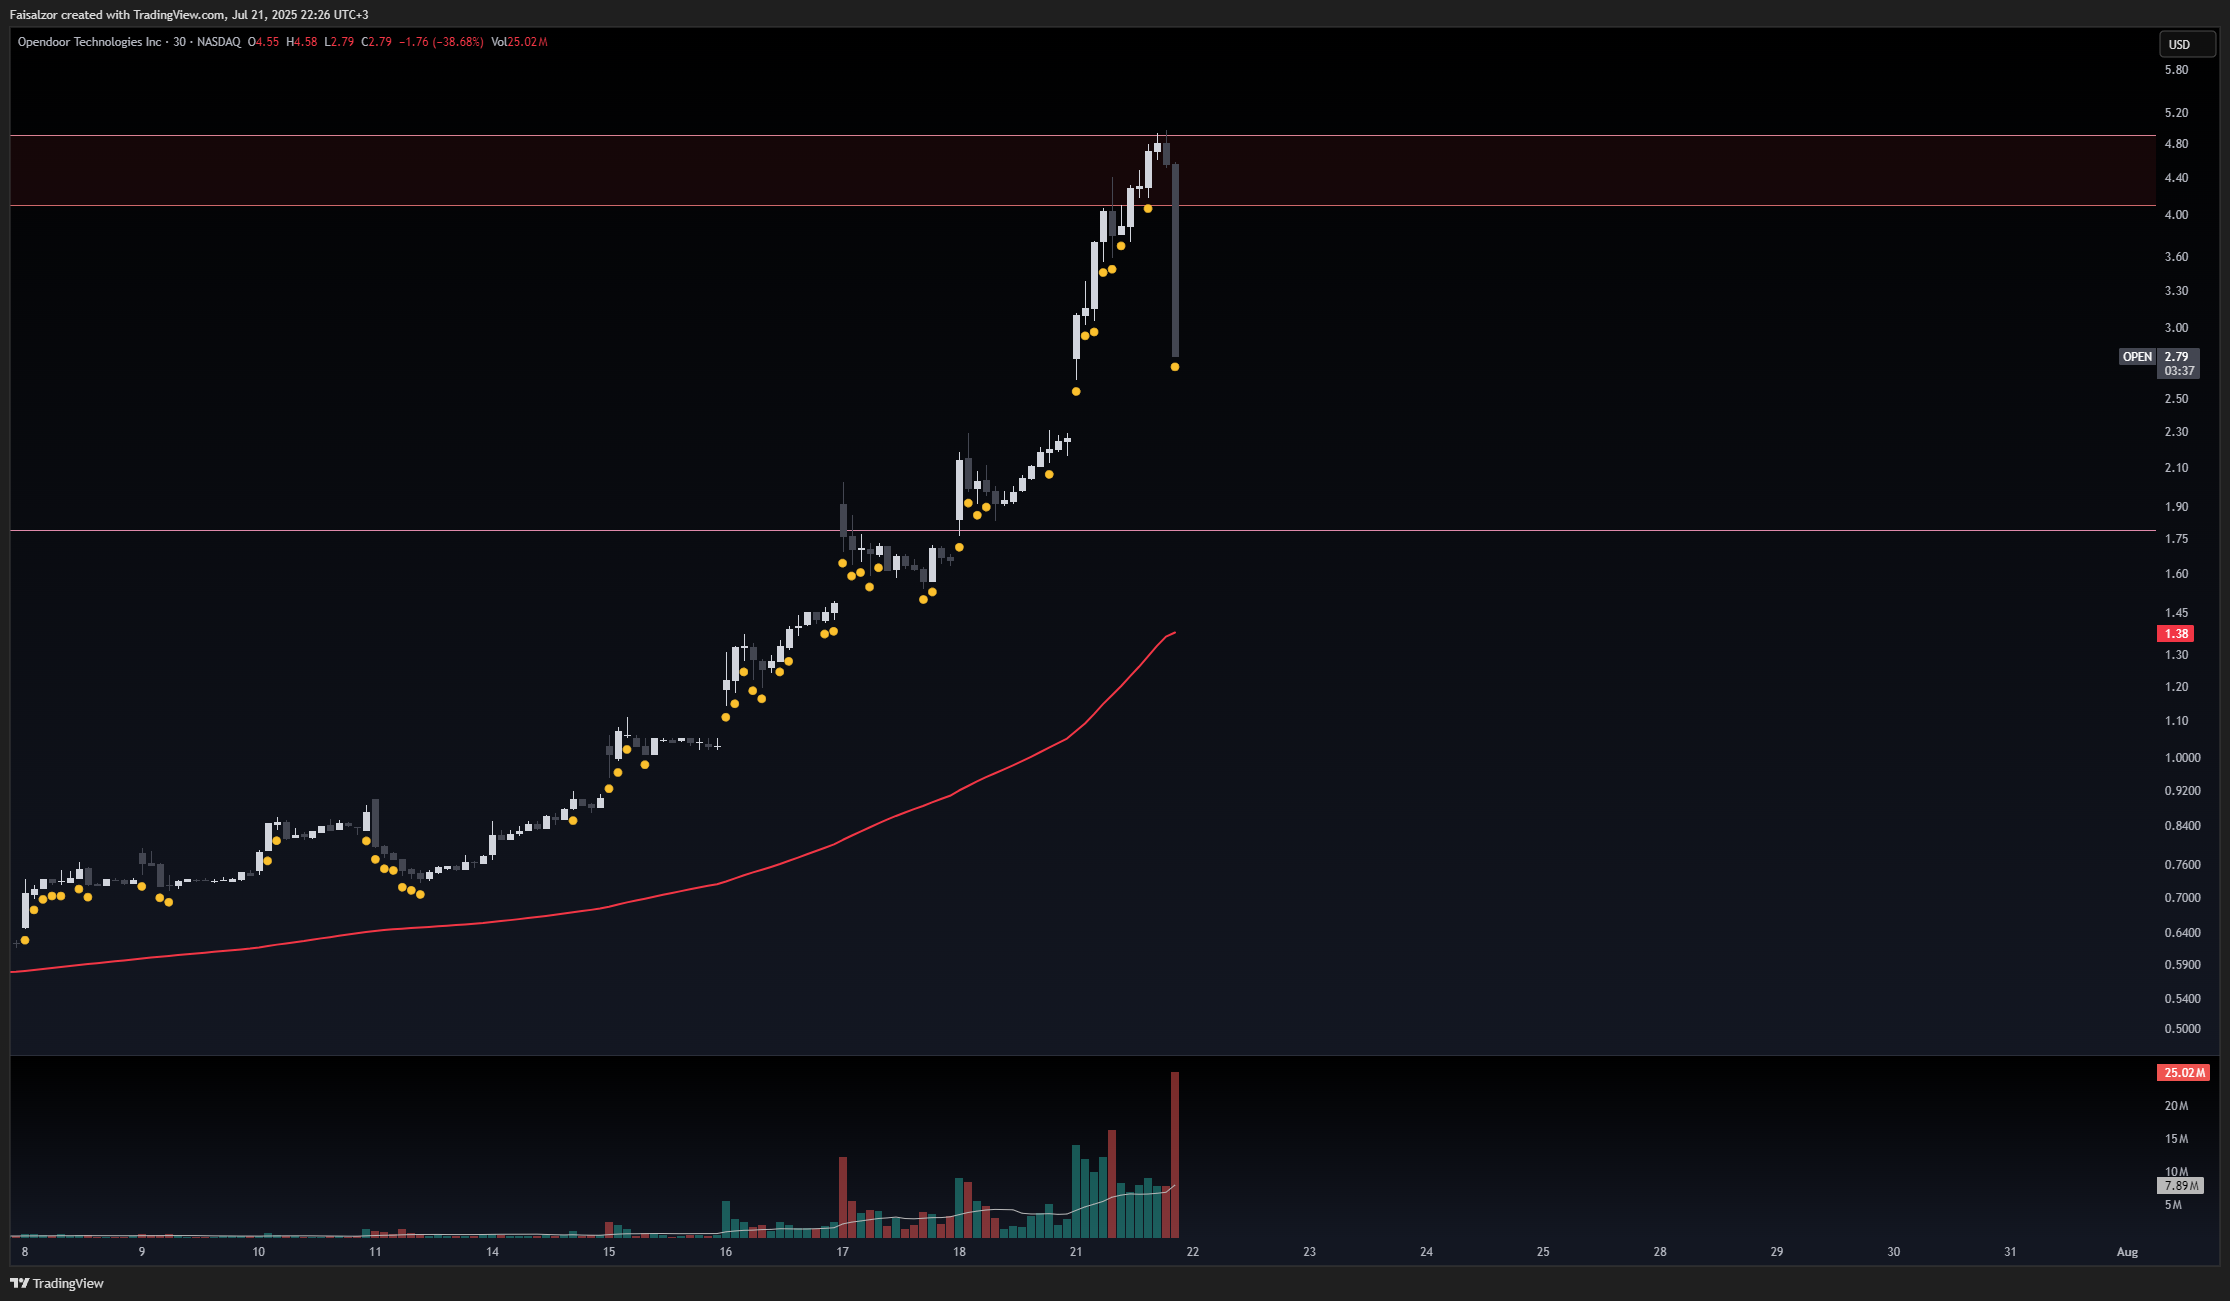Viewport: 2230px width, 1301px height.
Task: Click the date 22 on time axis
Action: tap(1193, 1252)
